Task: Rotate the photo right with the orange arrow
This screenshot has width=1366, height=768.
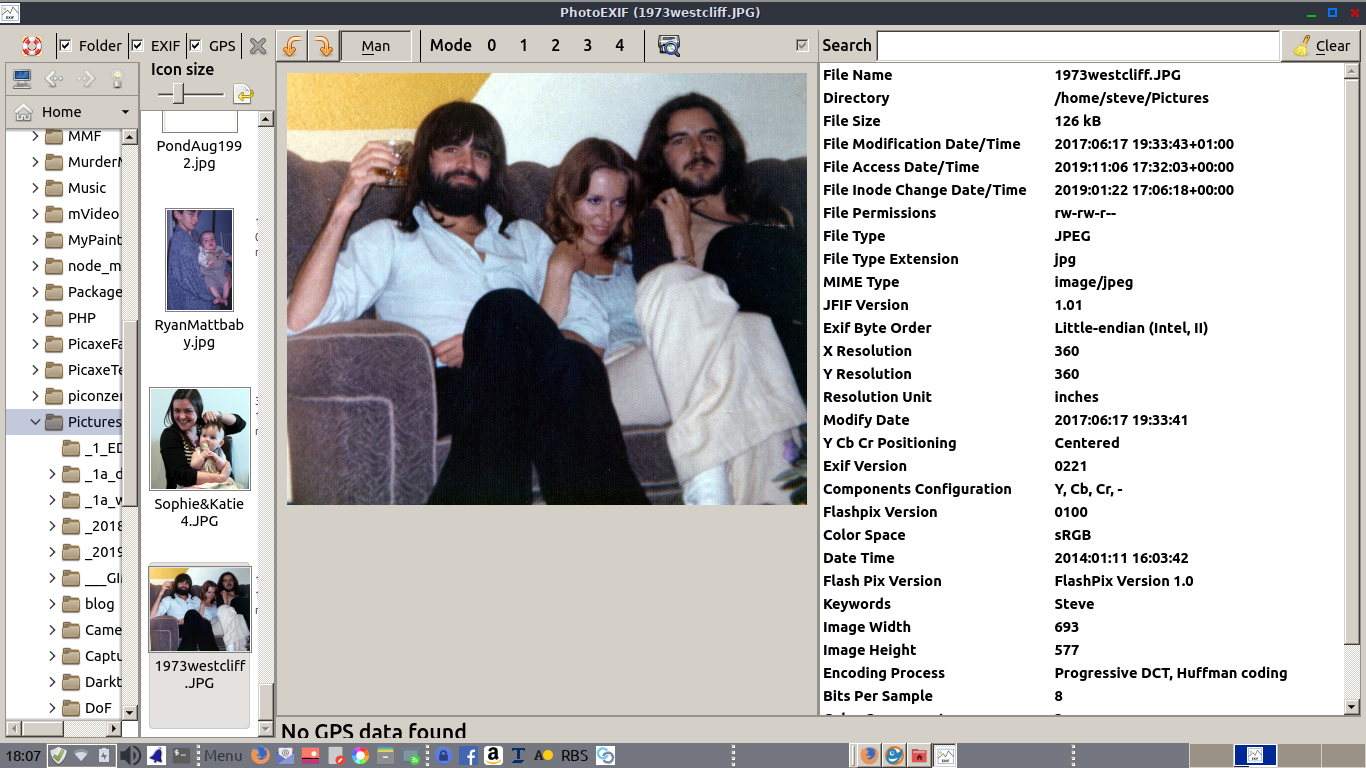Action: [322, 46]
